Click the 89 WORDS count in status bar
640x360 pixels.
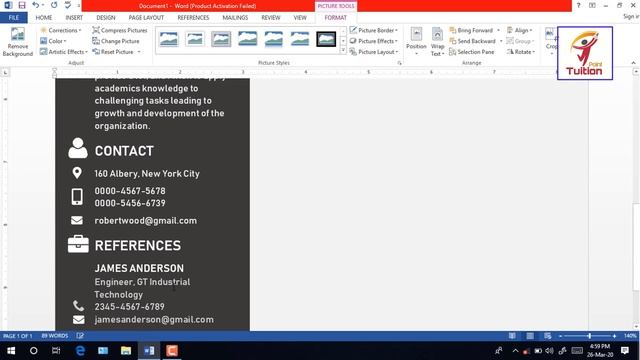55,336
